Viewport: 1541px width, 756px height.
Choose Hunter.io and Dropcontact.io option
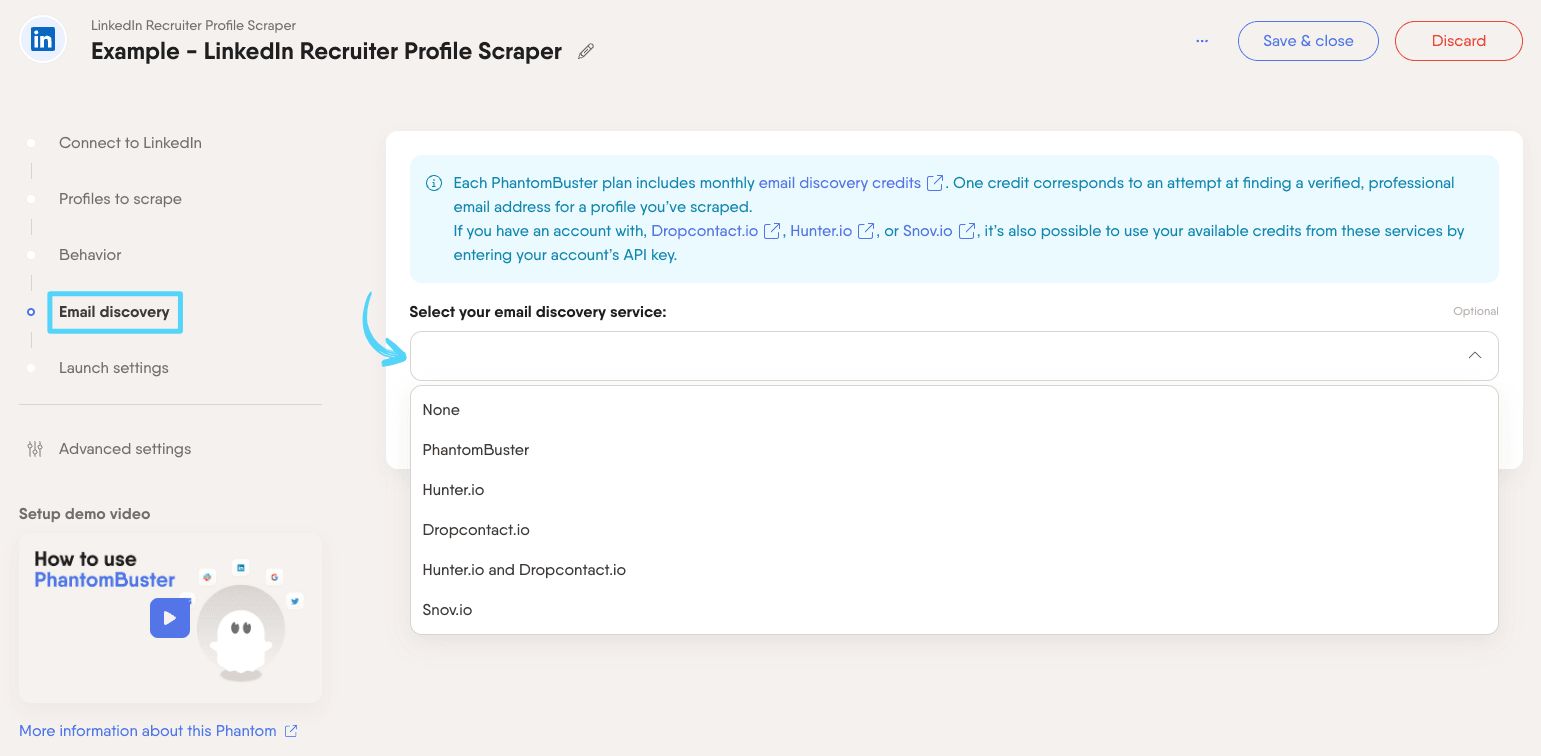(x=954, y=570)
